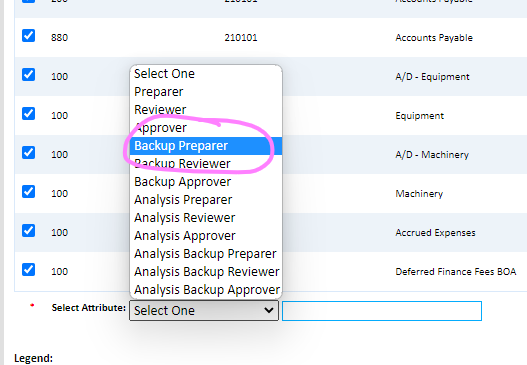Select Analysis Reviewer option
527x365 pixels.
[x=206, y=218]
